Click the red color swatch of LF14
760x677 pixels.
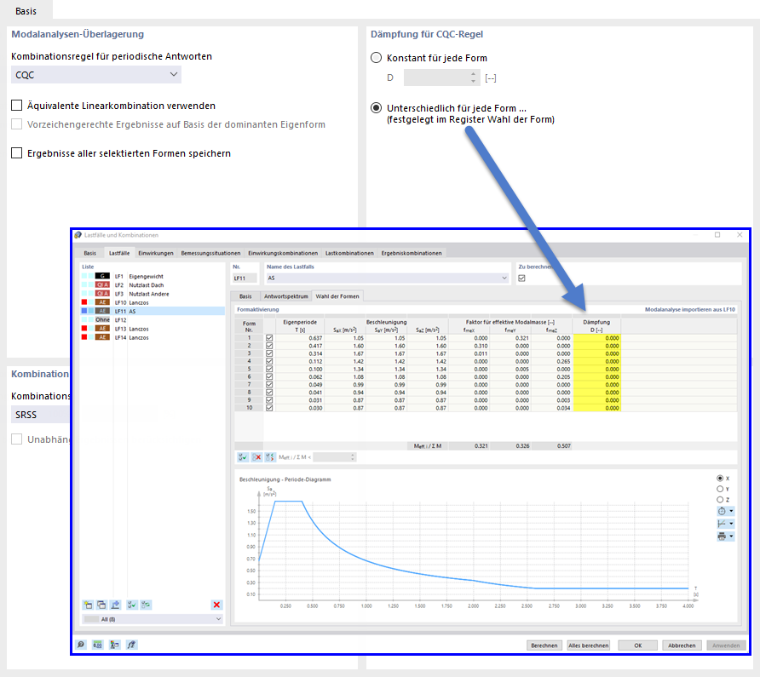point(84,337)
